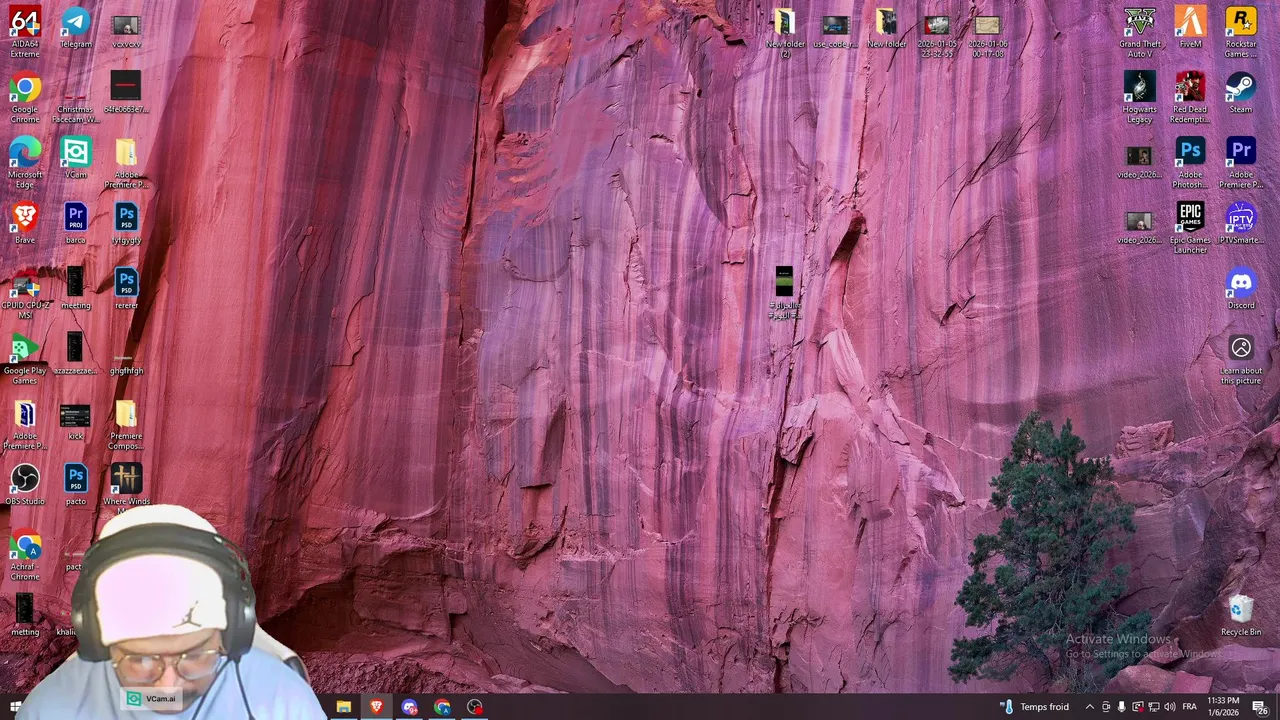This screenshot has width=1280, height=720.
Task: Open the notification center with badge 26
Action: [1259, 707]
